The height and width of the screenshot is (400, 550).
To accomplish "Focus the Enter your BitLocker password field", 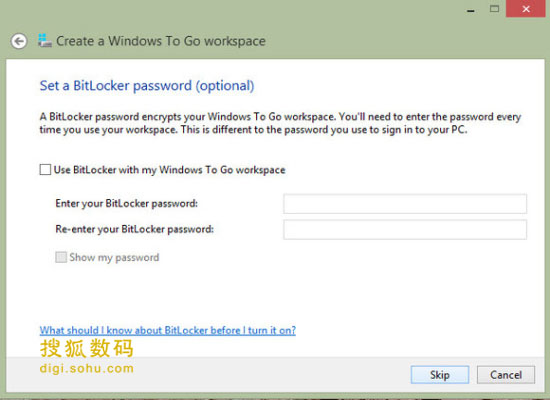I will (x=405, y=204).
